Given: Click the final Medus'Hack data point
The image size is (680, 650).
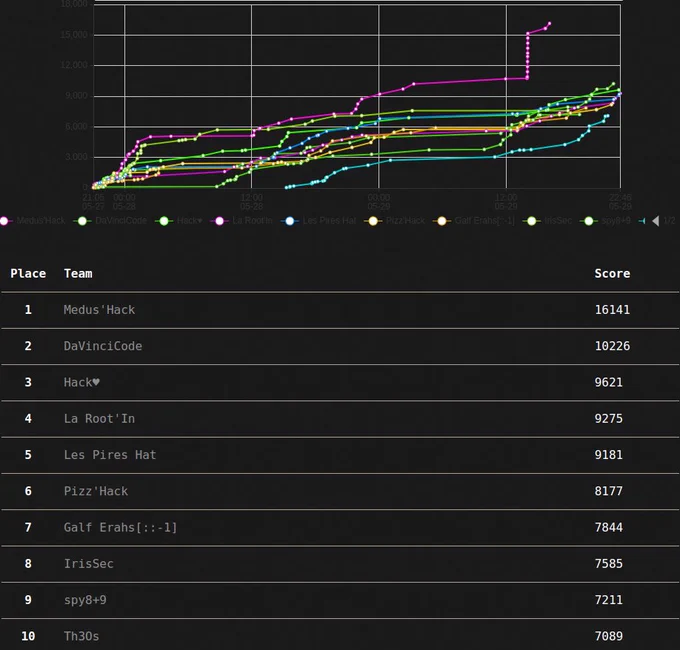Looking at the screenshot, I should 549,23.
